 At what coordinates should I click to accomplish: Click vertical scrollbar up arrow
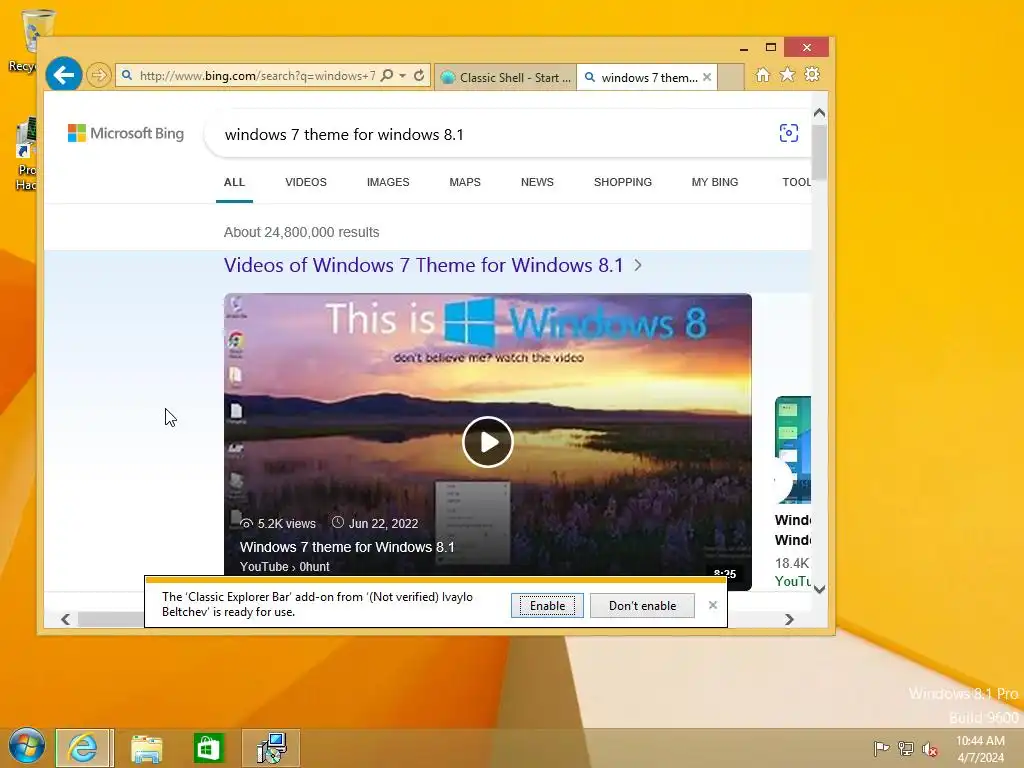coord(820,113)
